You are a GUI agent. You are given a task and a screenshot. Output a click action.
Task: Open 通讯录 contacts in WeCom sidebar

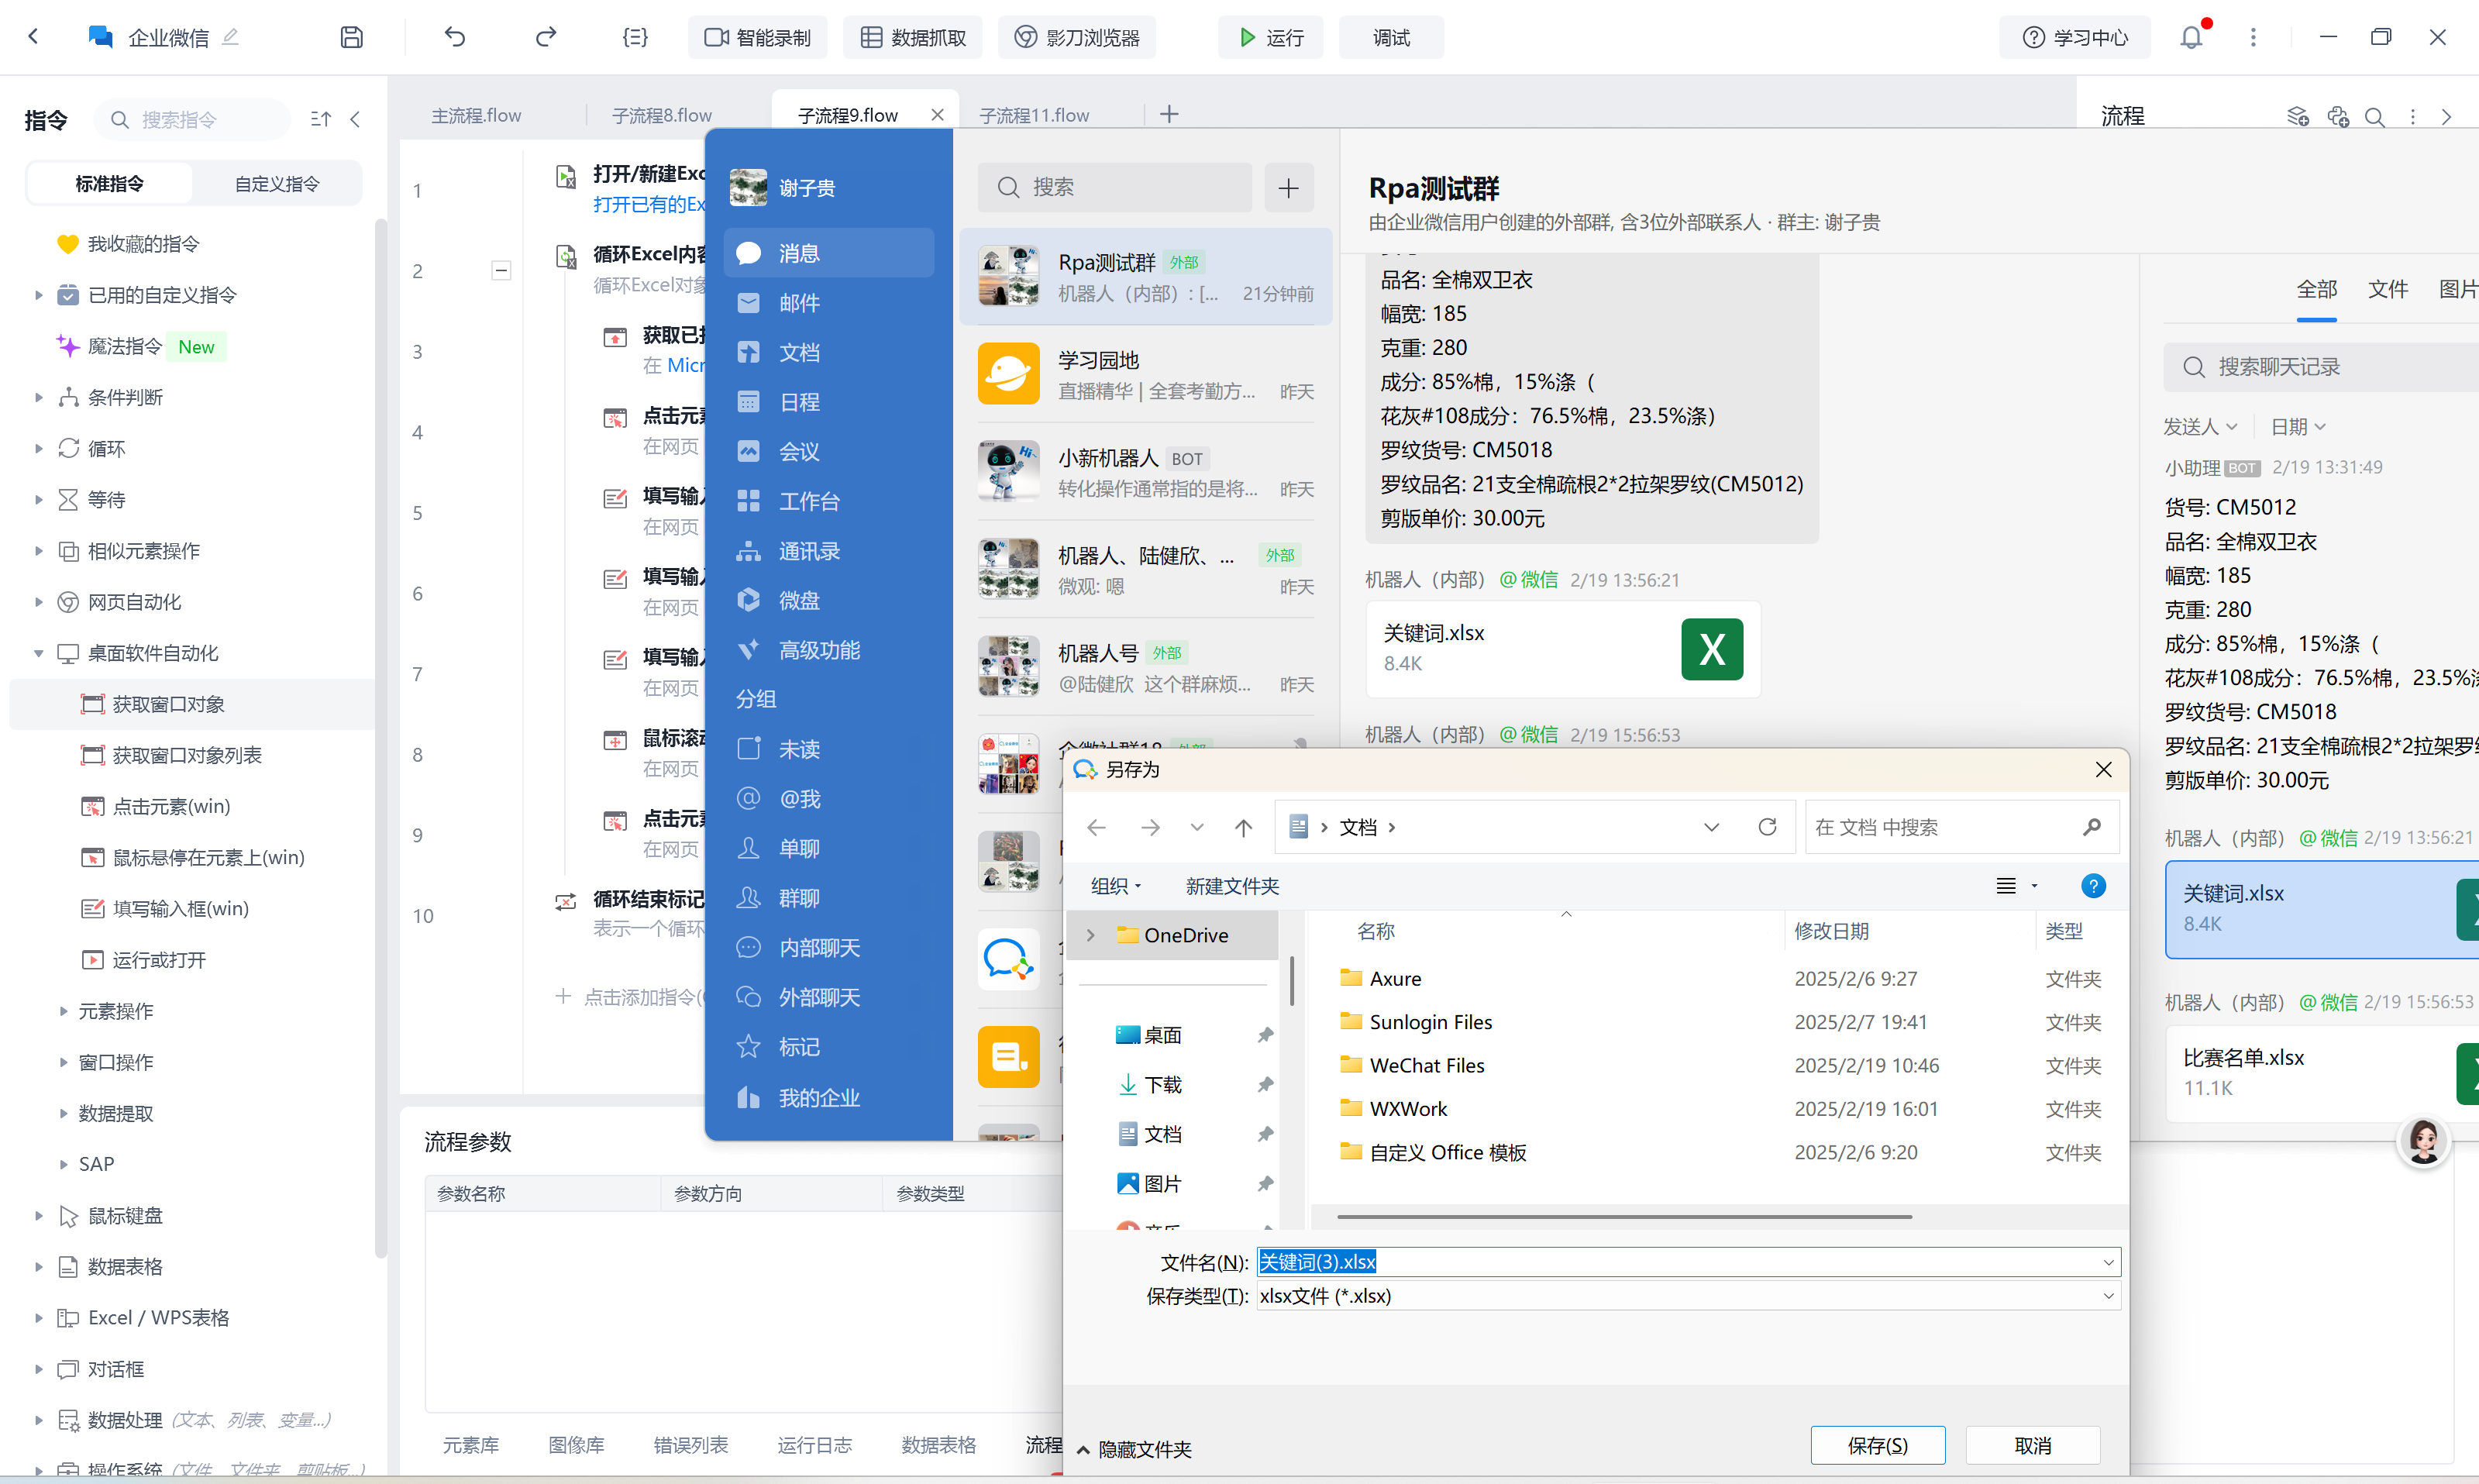(x=808, y=551)
